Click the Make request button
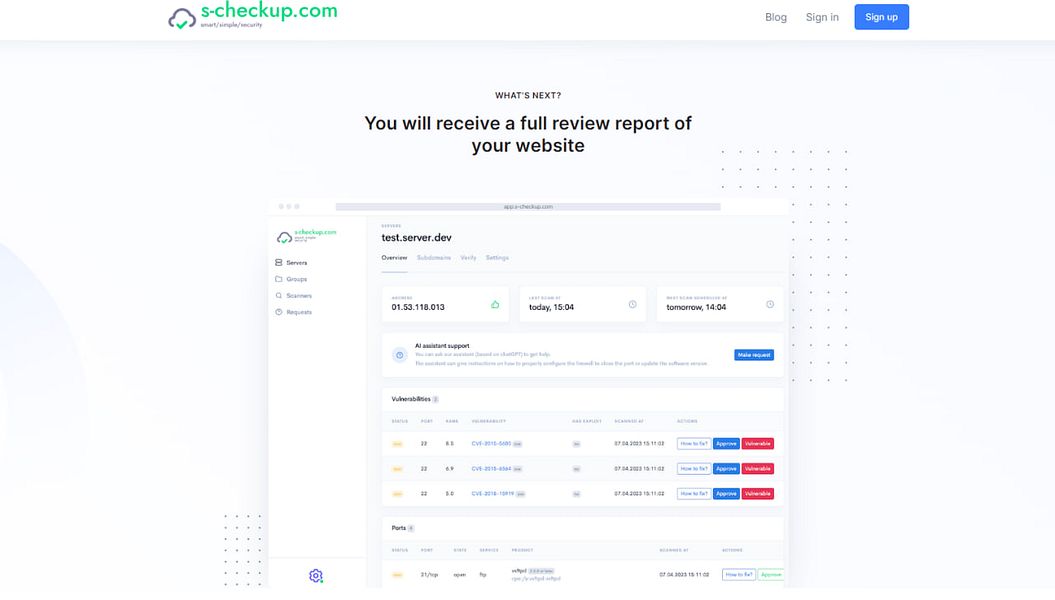Viewport: 1055px width, 600px height. point(754,355)
